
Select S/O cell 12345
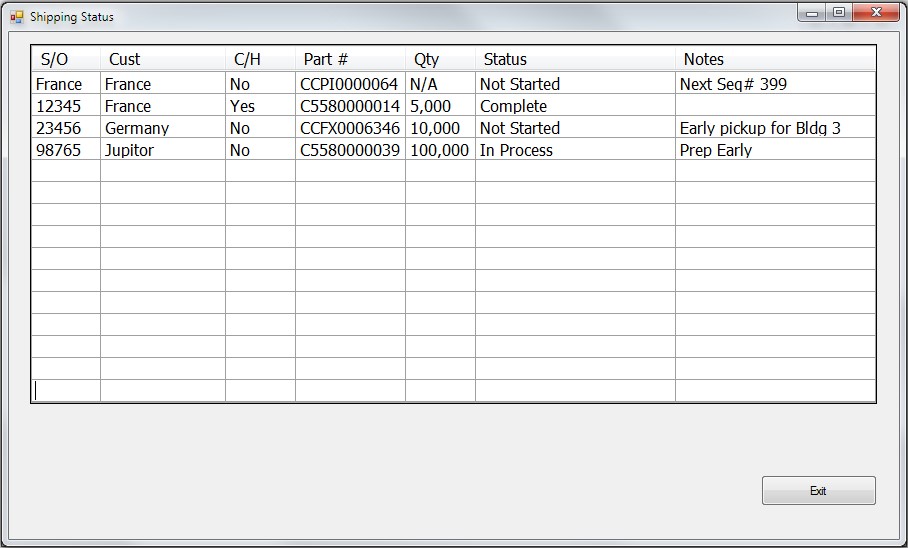(x=66, y=106)
